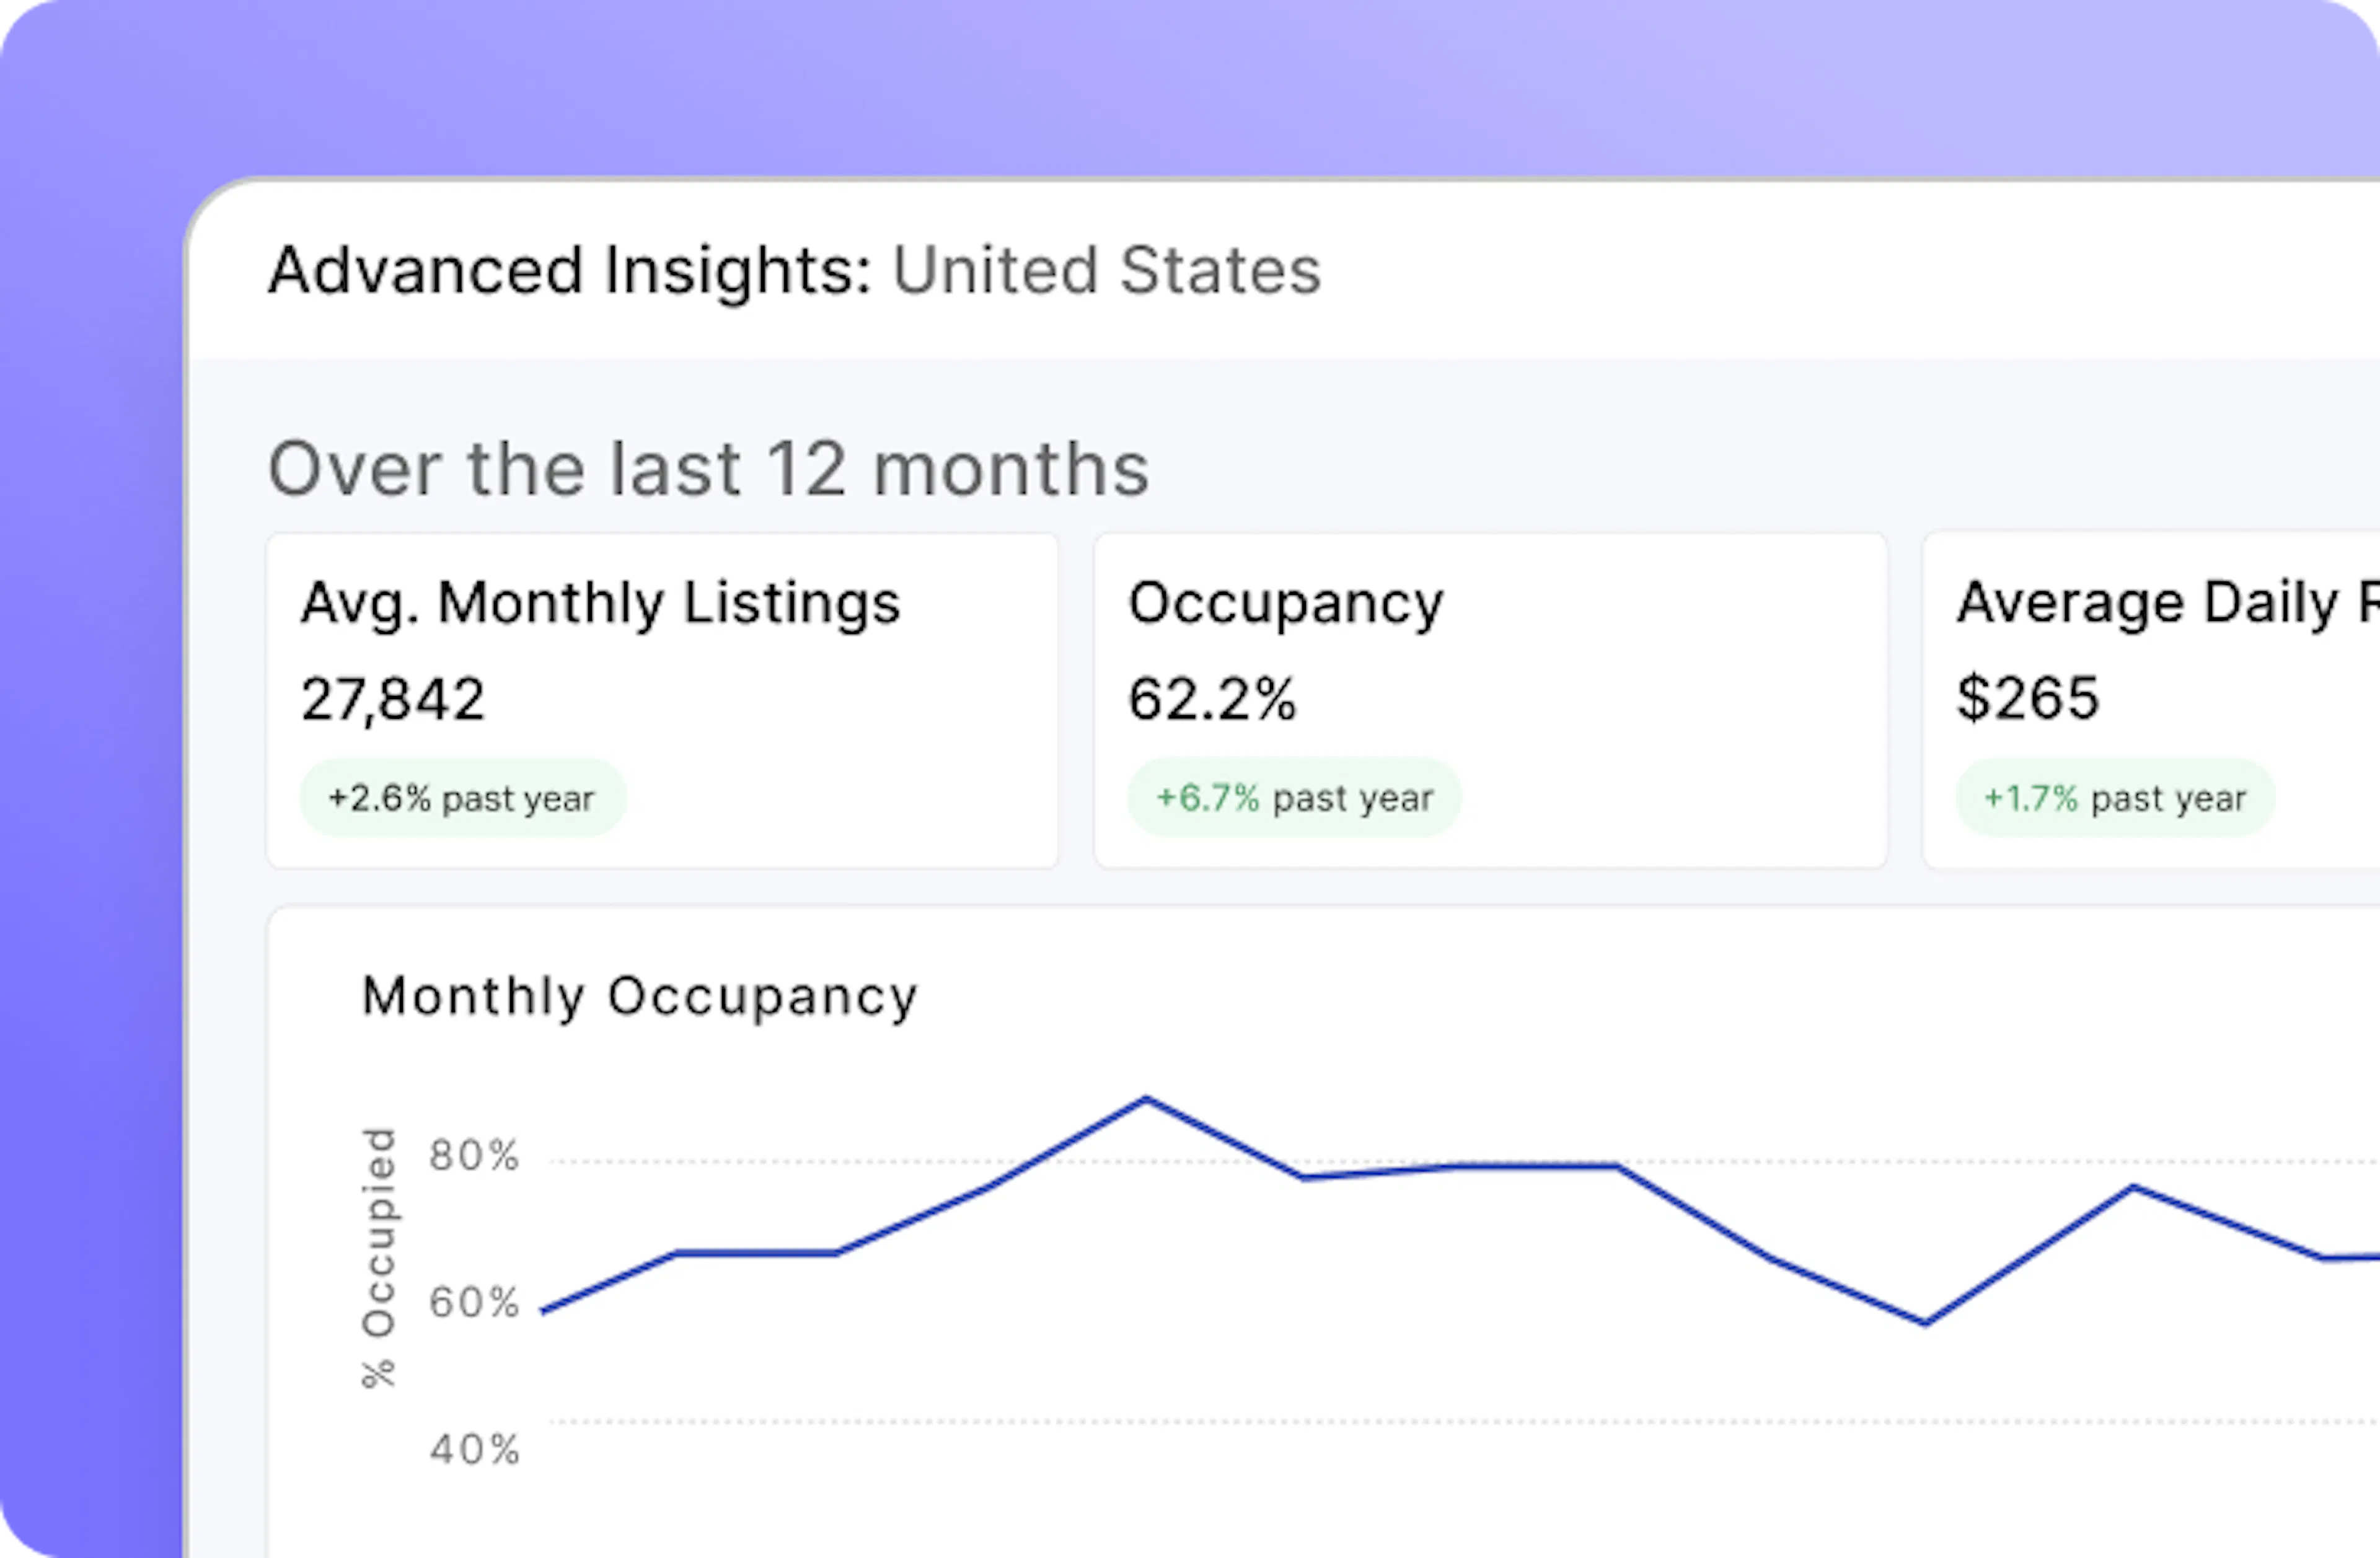Screen dimensions: 2380x1558
Task: Click the $265 daily rate value
Action: coord(2028,697)
